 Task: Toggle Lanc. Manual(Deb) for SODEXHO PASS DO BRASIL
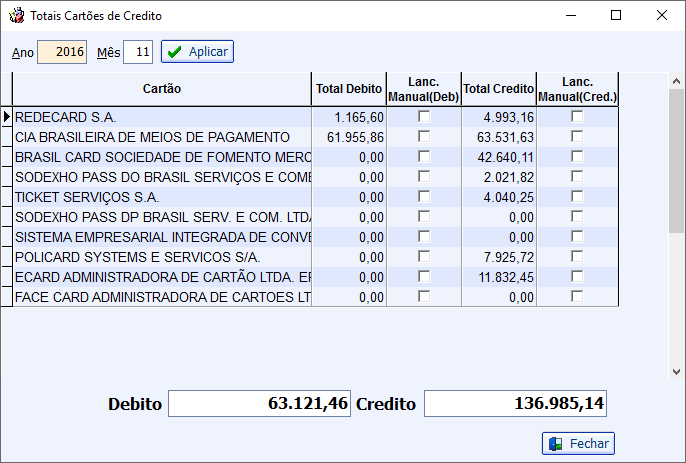coord(424,176)
